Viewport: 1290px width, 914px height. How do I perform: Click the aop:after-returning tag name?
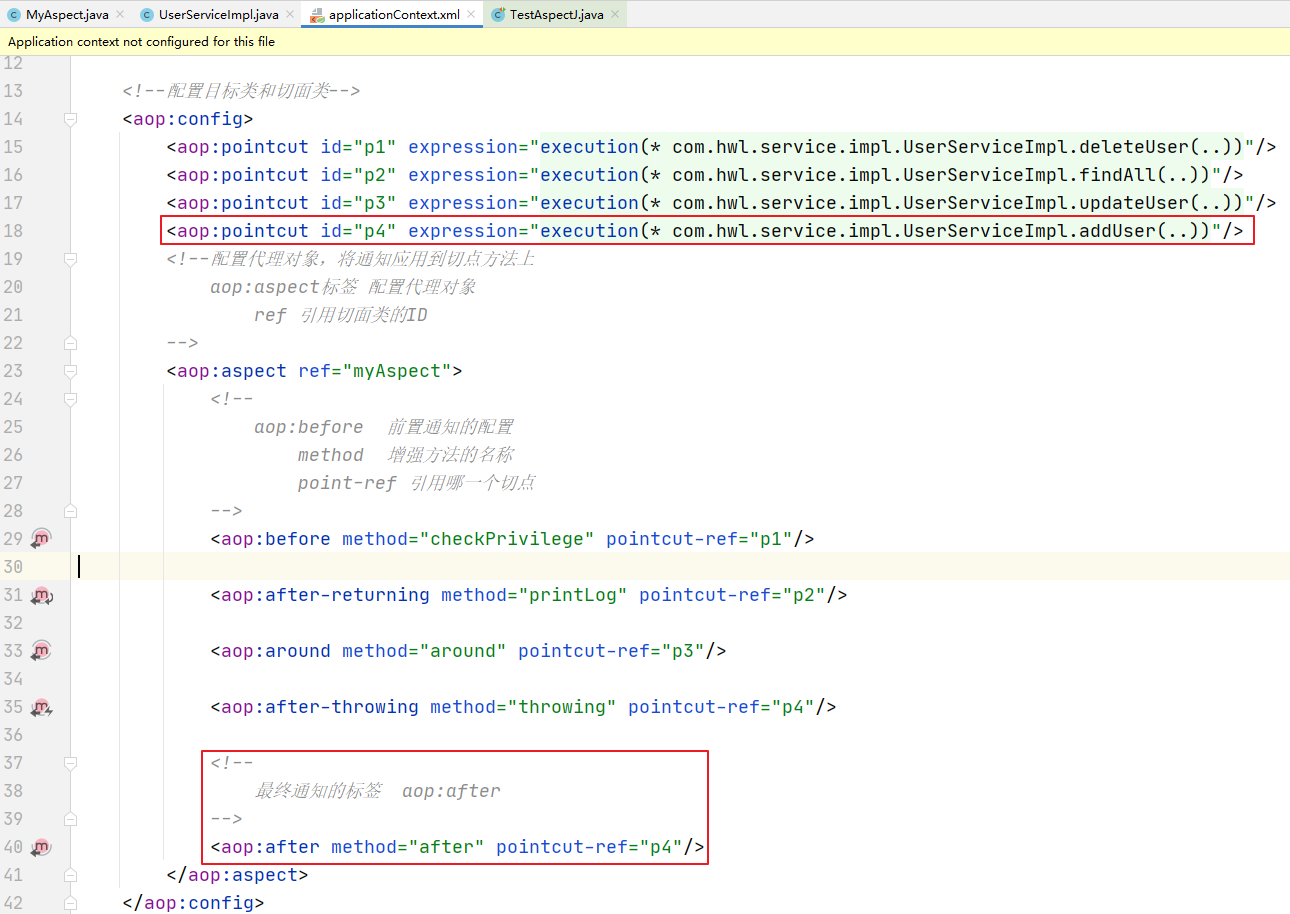[x=326, y=595]
